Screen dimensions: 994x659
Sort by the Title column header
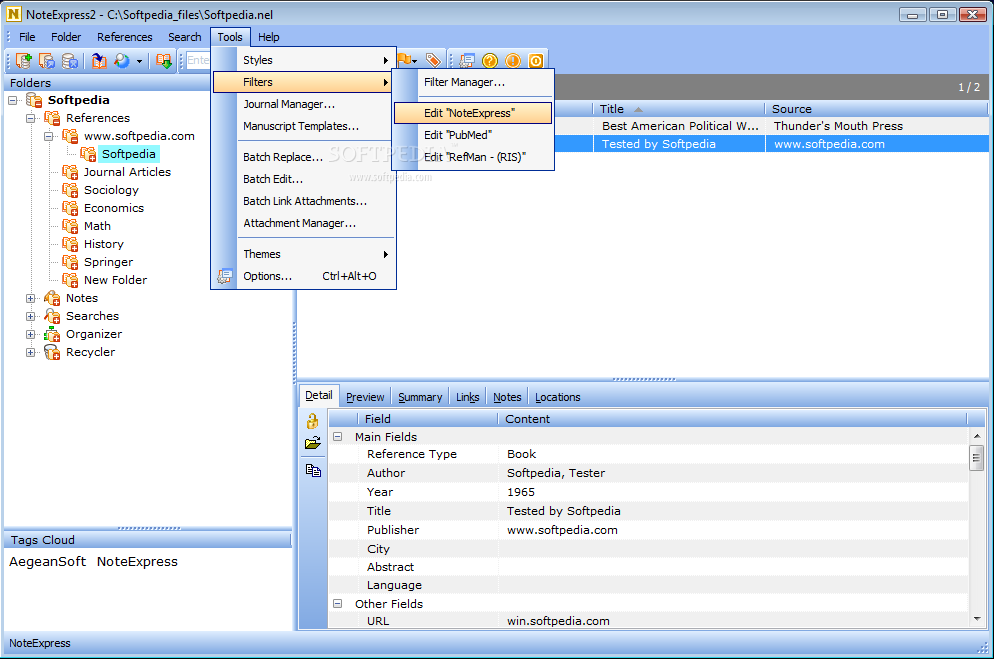[x=678, y=109]
